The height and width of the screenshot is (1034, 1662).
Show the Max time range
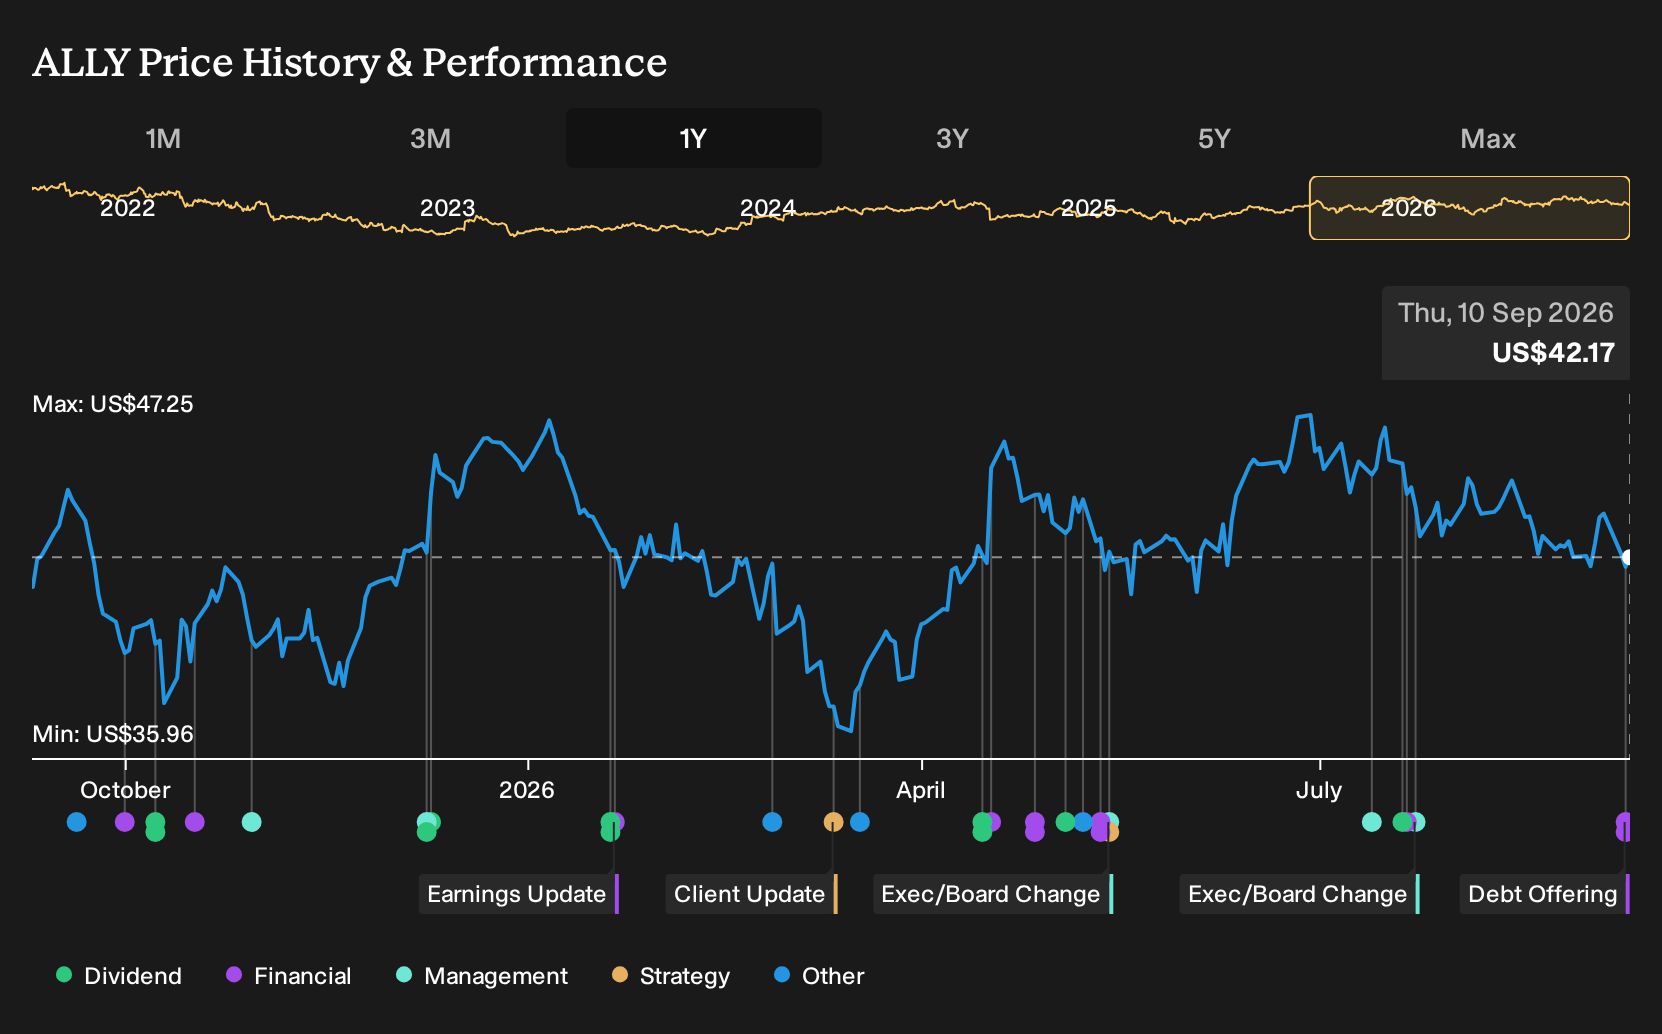click(x=1487, y=138)
